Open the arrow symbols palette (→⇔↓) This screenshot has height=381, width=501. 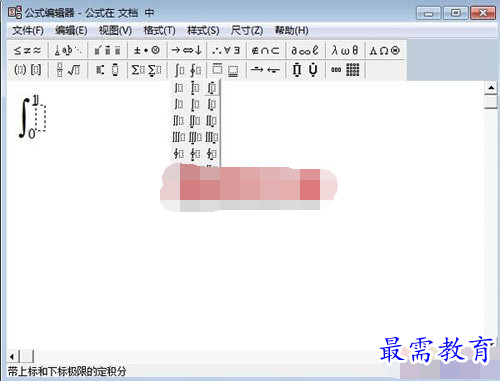[x=186, y=51]
